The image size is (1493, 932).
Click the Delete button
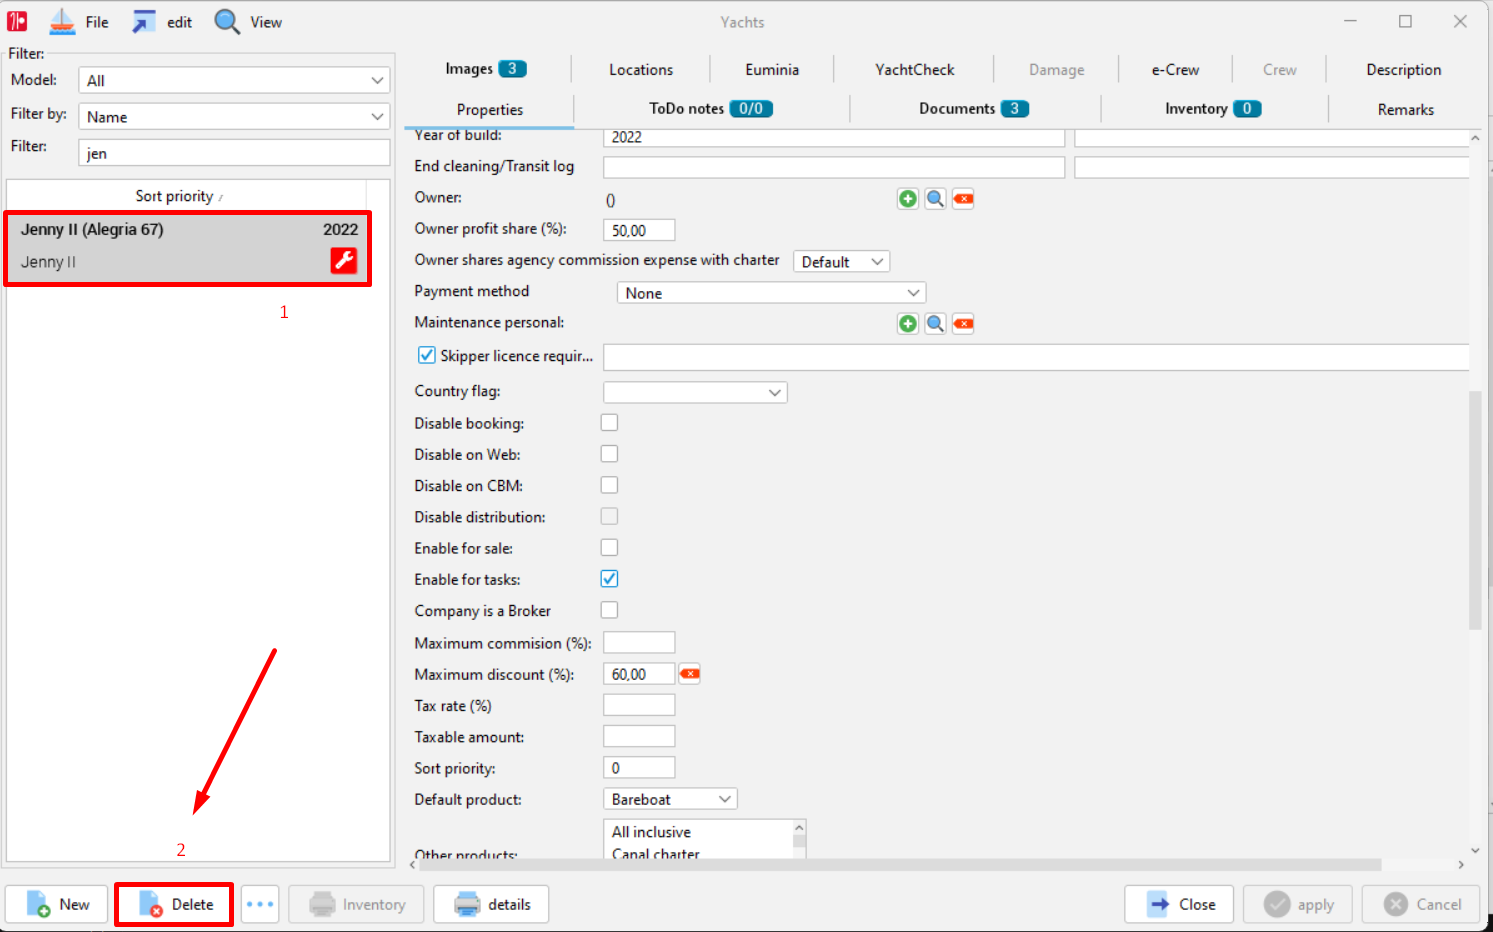(x=174, y=904)
